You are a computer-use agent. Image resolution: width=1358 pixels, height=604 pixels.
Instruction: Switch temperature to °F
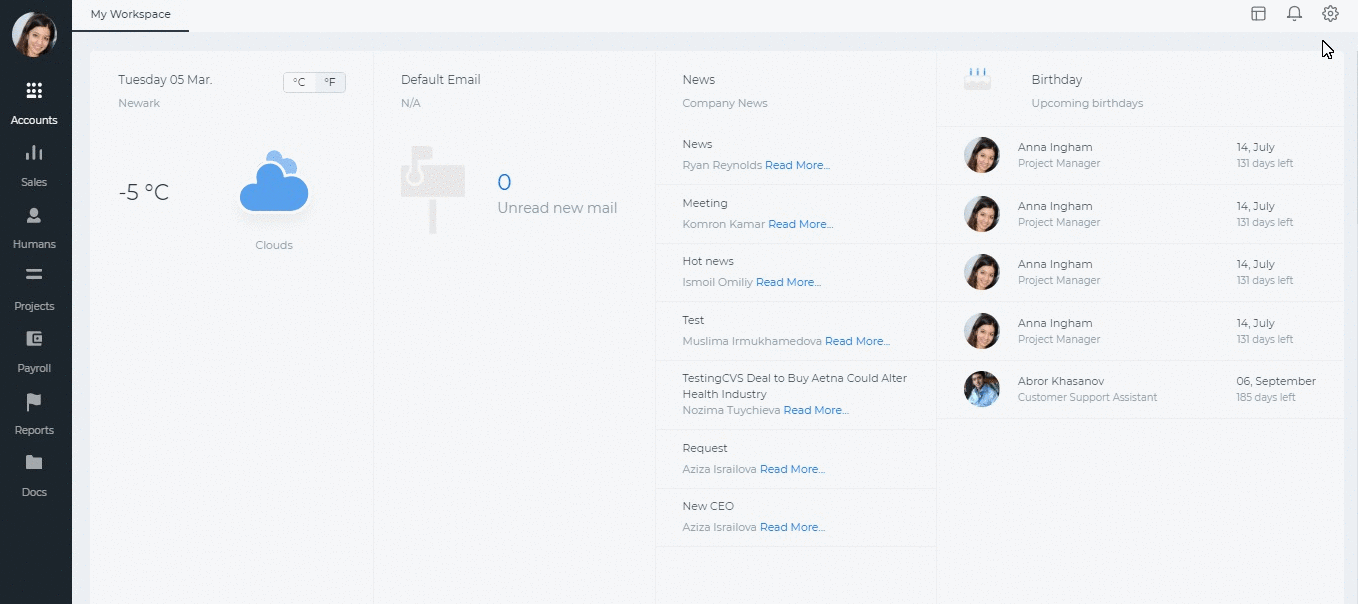click(330, 82)
